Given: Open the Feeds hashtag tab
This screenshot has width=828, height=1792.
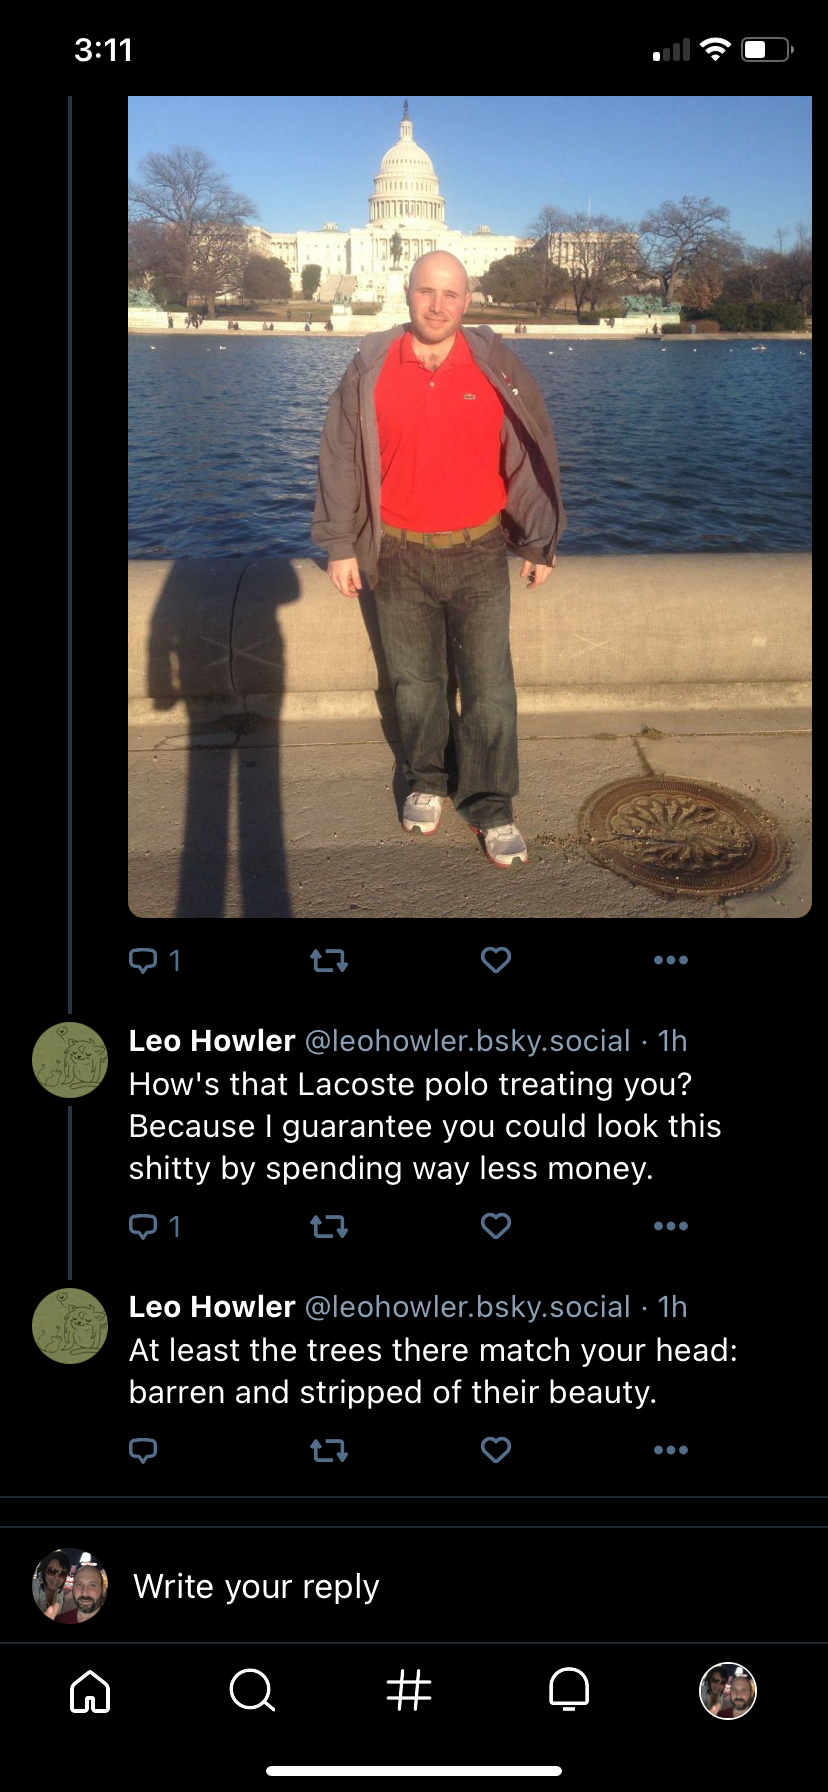Looking at the screenshot, I should [409, 1691].
